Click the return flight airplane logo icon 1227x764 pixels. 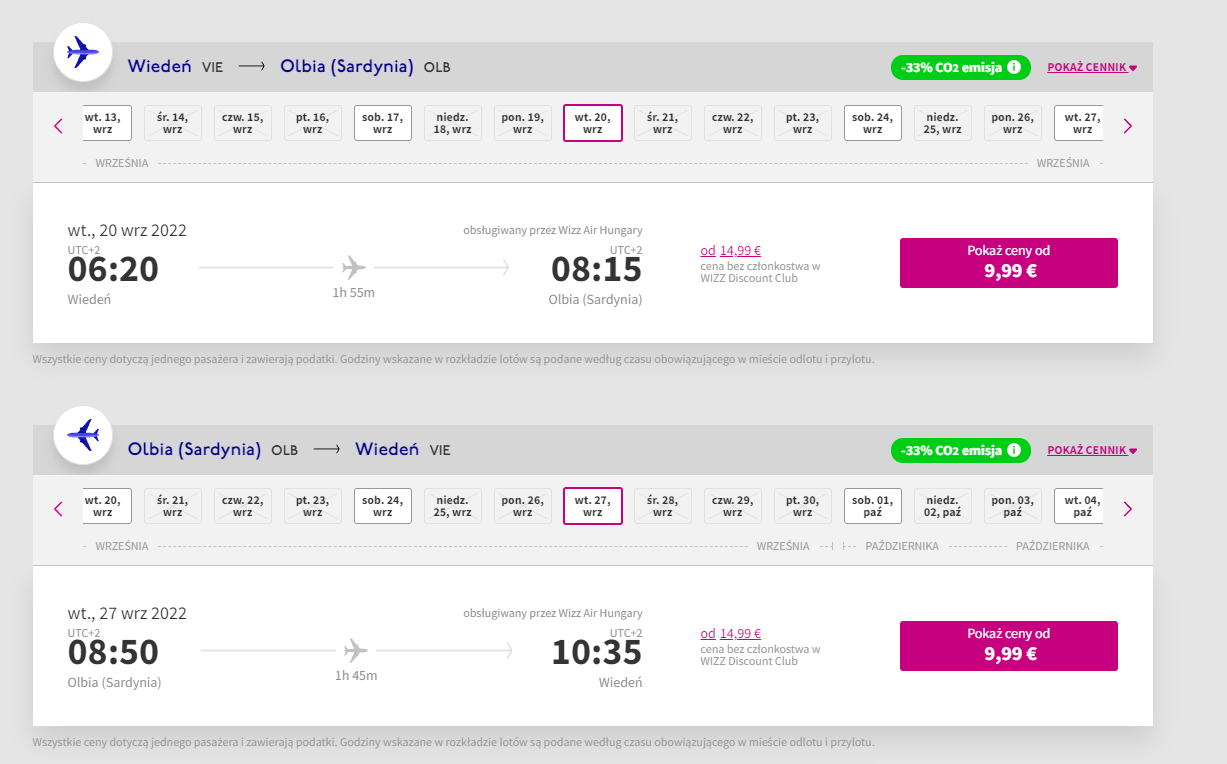click(82, 435)
